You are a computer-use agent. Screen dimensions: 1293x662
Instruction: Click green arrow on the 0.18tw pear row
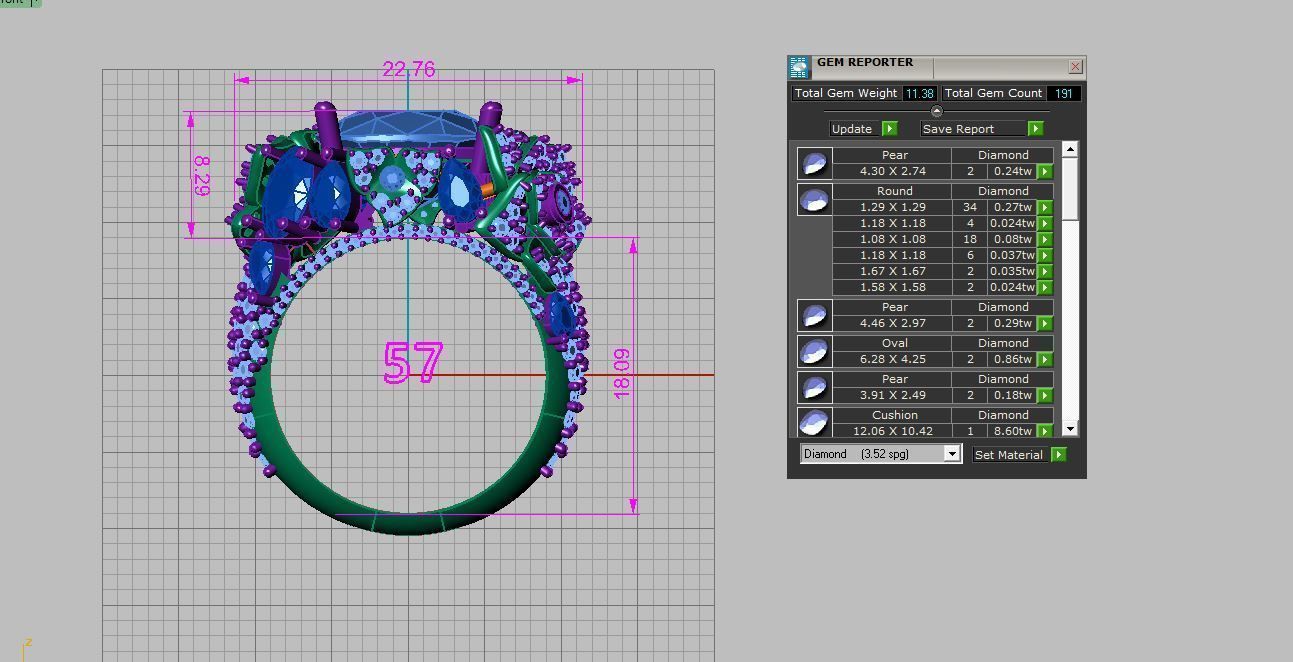point(1045,396)
